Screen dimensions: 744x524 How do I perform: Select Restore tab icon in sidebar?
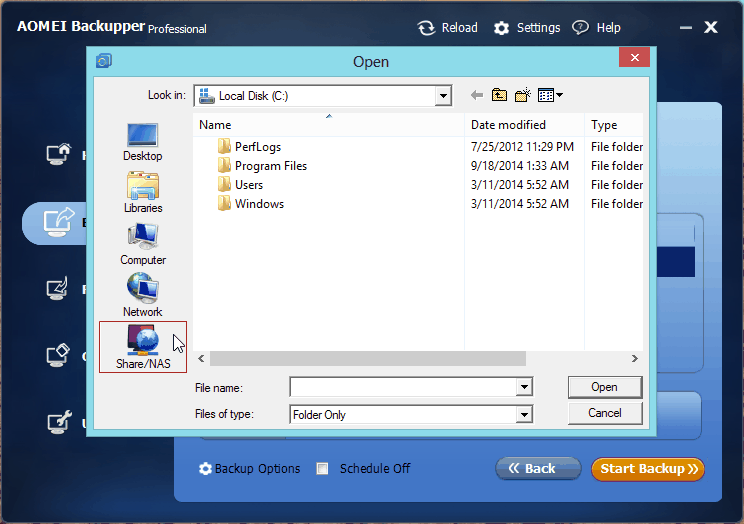(57, 289)
